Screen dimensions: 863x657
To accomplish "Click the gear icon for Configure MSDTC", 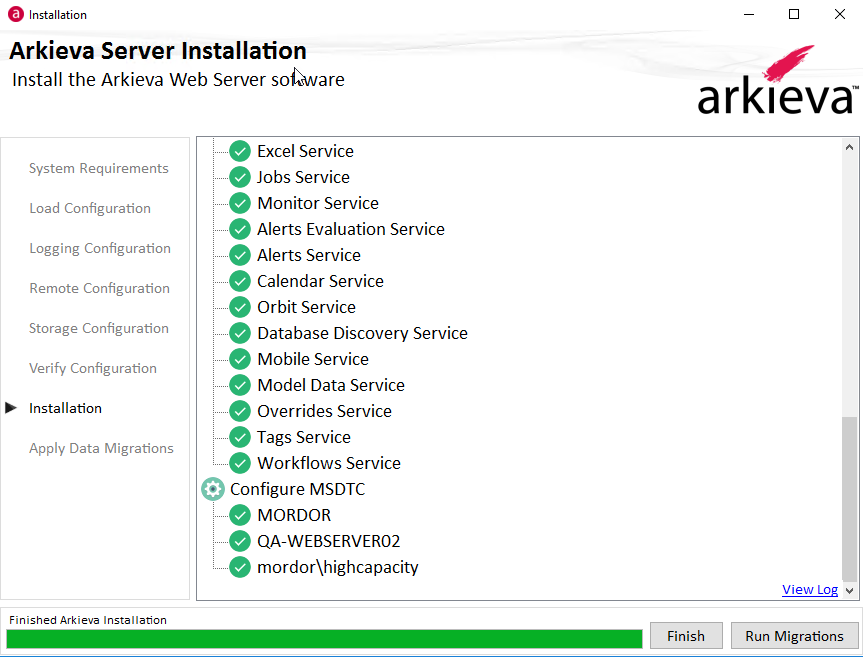I will tap(212, 489).
